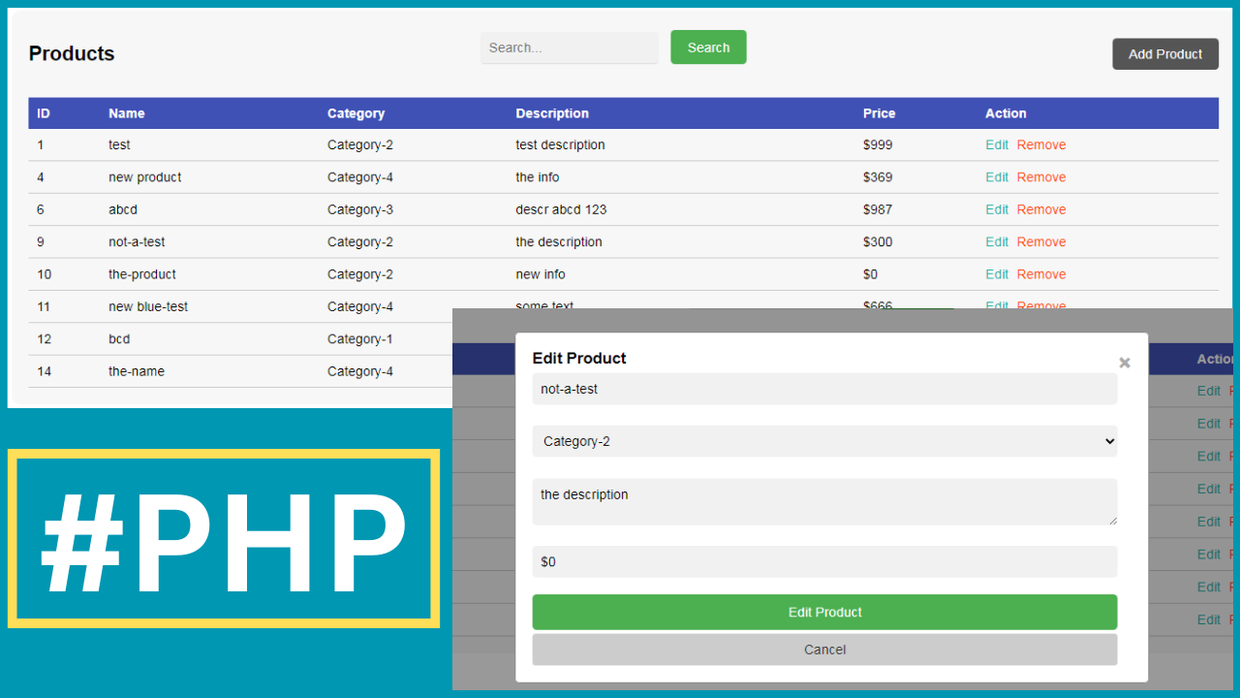Screen dimensions: 1240x698
Task: Remove the product new blue-test
Action: click(x=1041, y=306)
